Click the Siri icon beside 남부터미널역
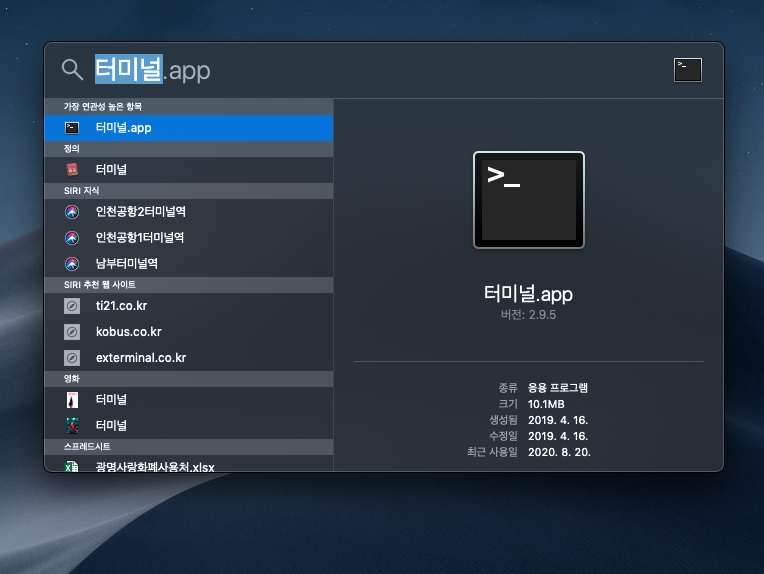764x574 pixels. [72, 264]
